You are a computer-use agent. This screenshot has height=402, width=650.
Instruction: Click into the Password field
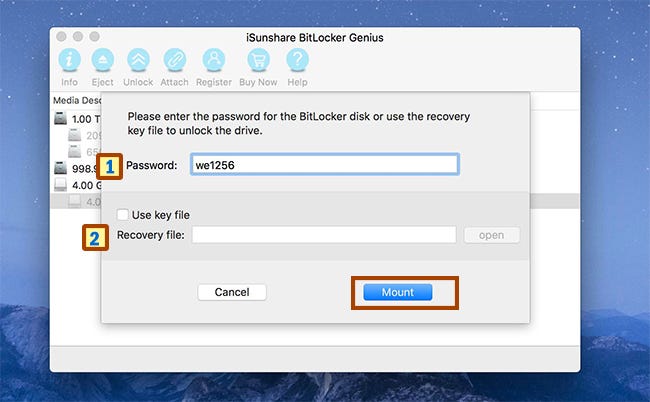click(x=325, y=165)
